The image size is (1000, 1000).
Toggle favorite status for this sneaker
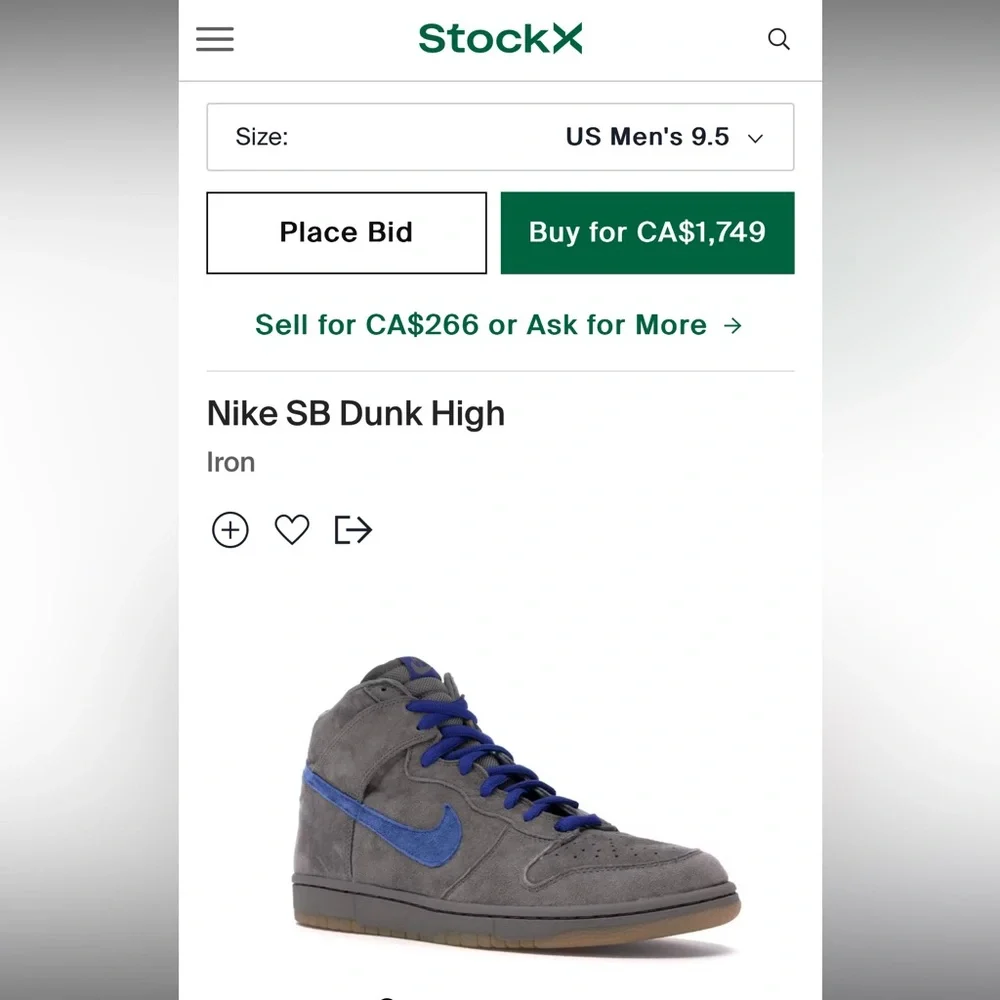tap(291, 529)
